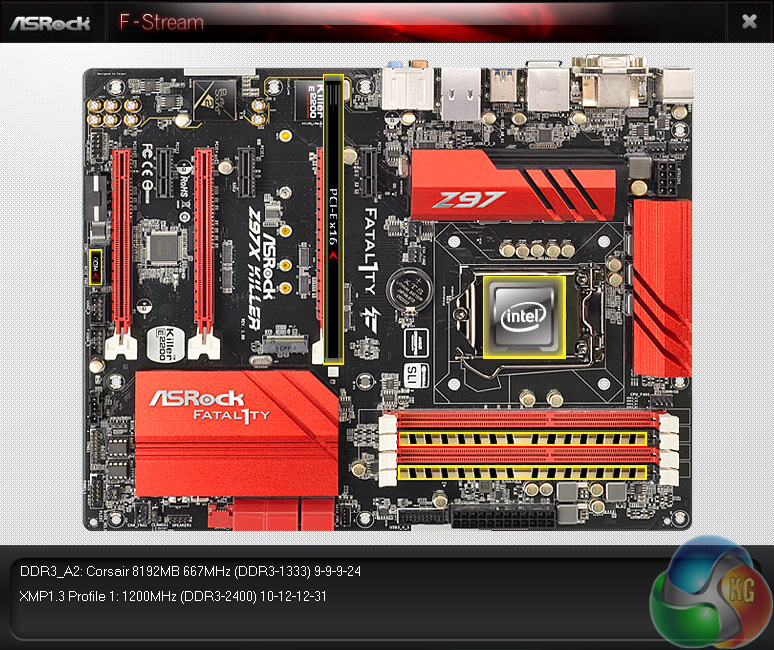The image size is (774, 650).
Task: Click the ASRock logo in title bar
Action: [x=50, y=23]
